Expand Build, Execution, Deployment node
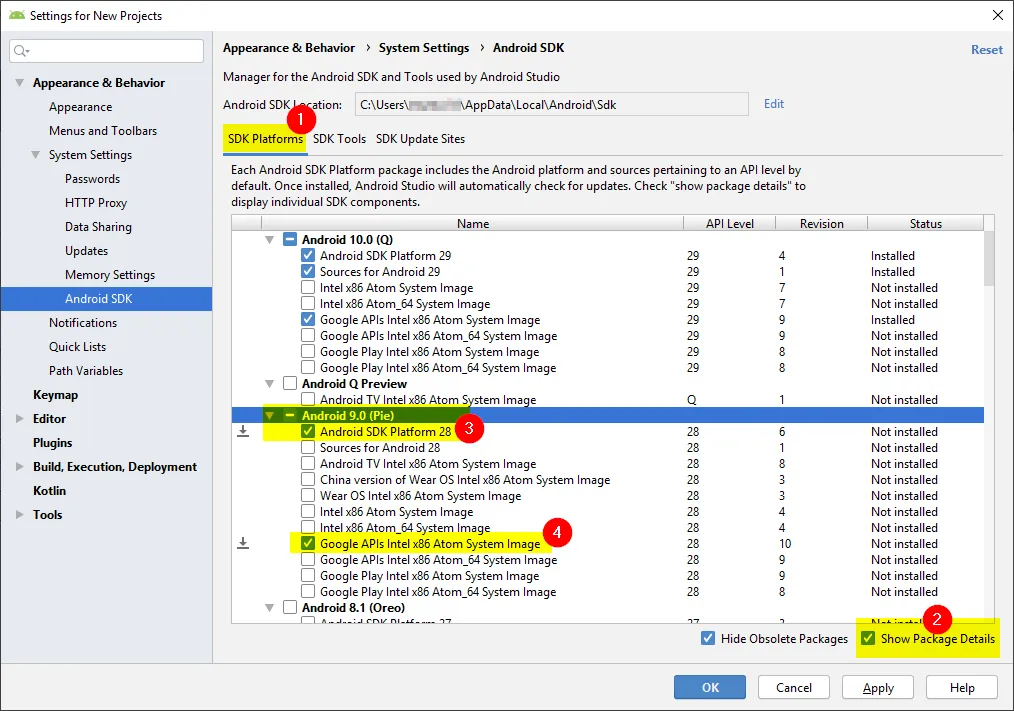 19,466
